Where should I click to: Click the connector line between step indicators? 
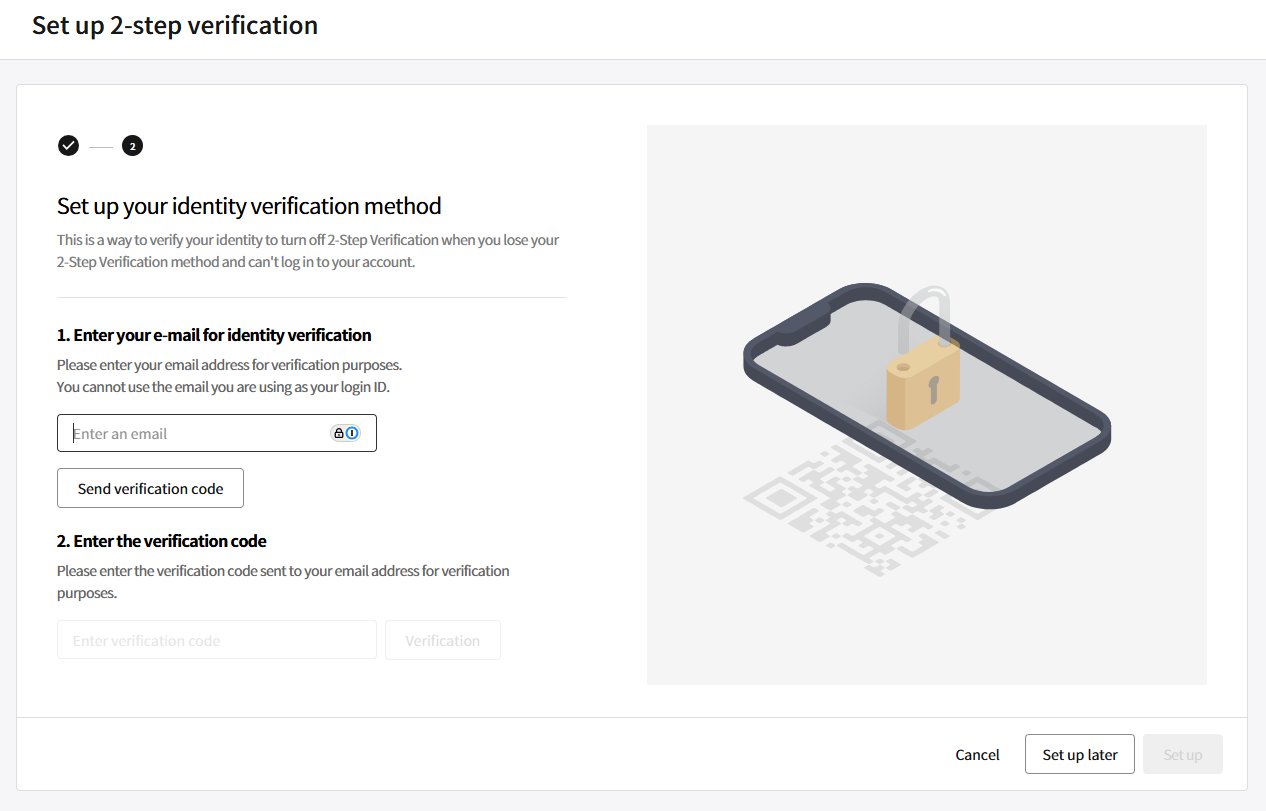[100, 147]
